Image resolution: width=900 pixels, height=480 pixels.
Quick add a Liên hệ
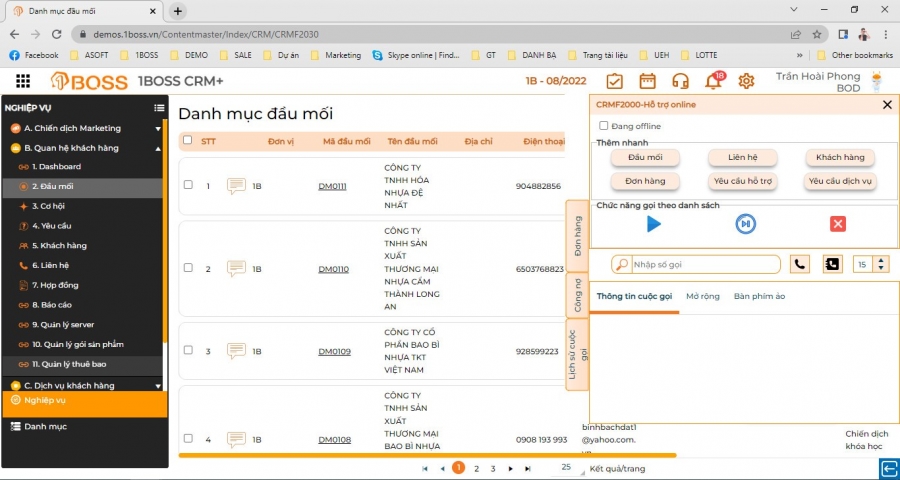(743, 157)
